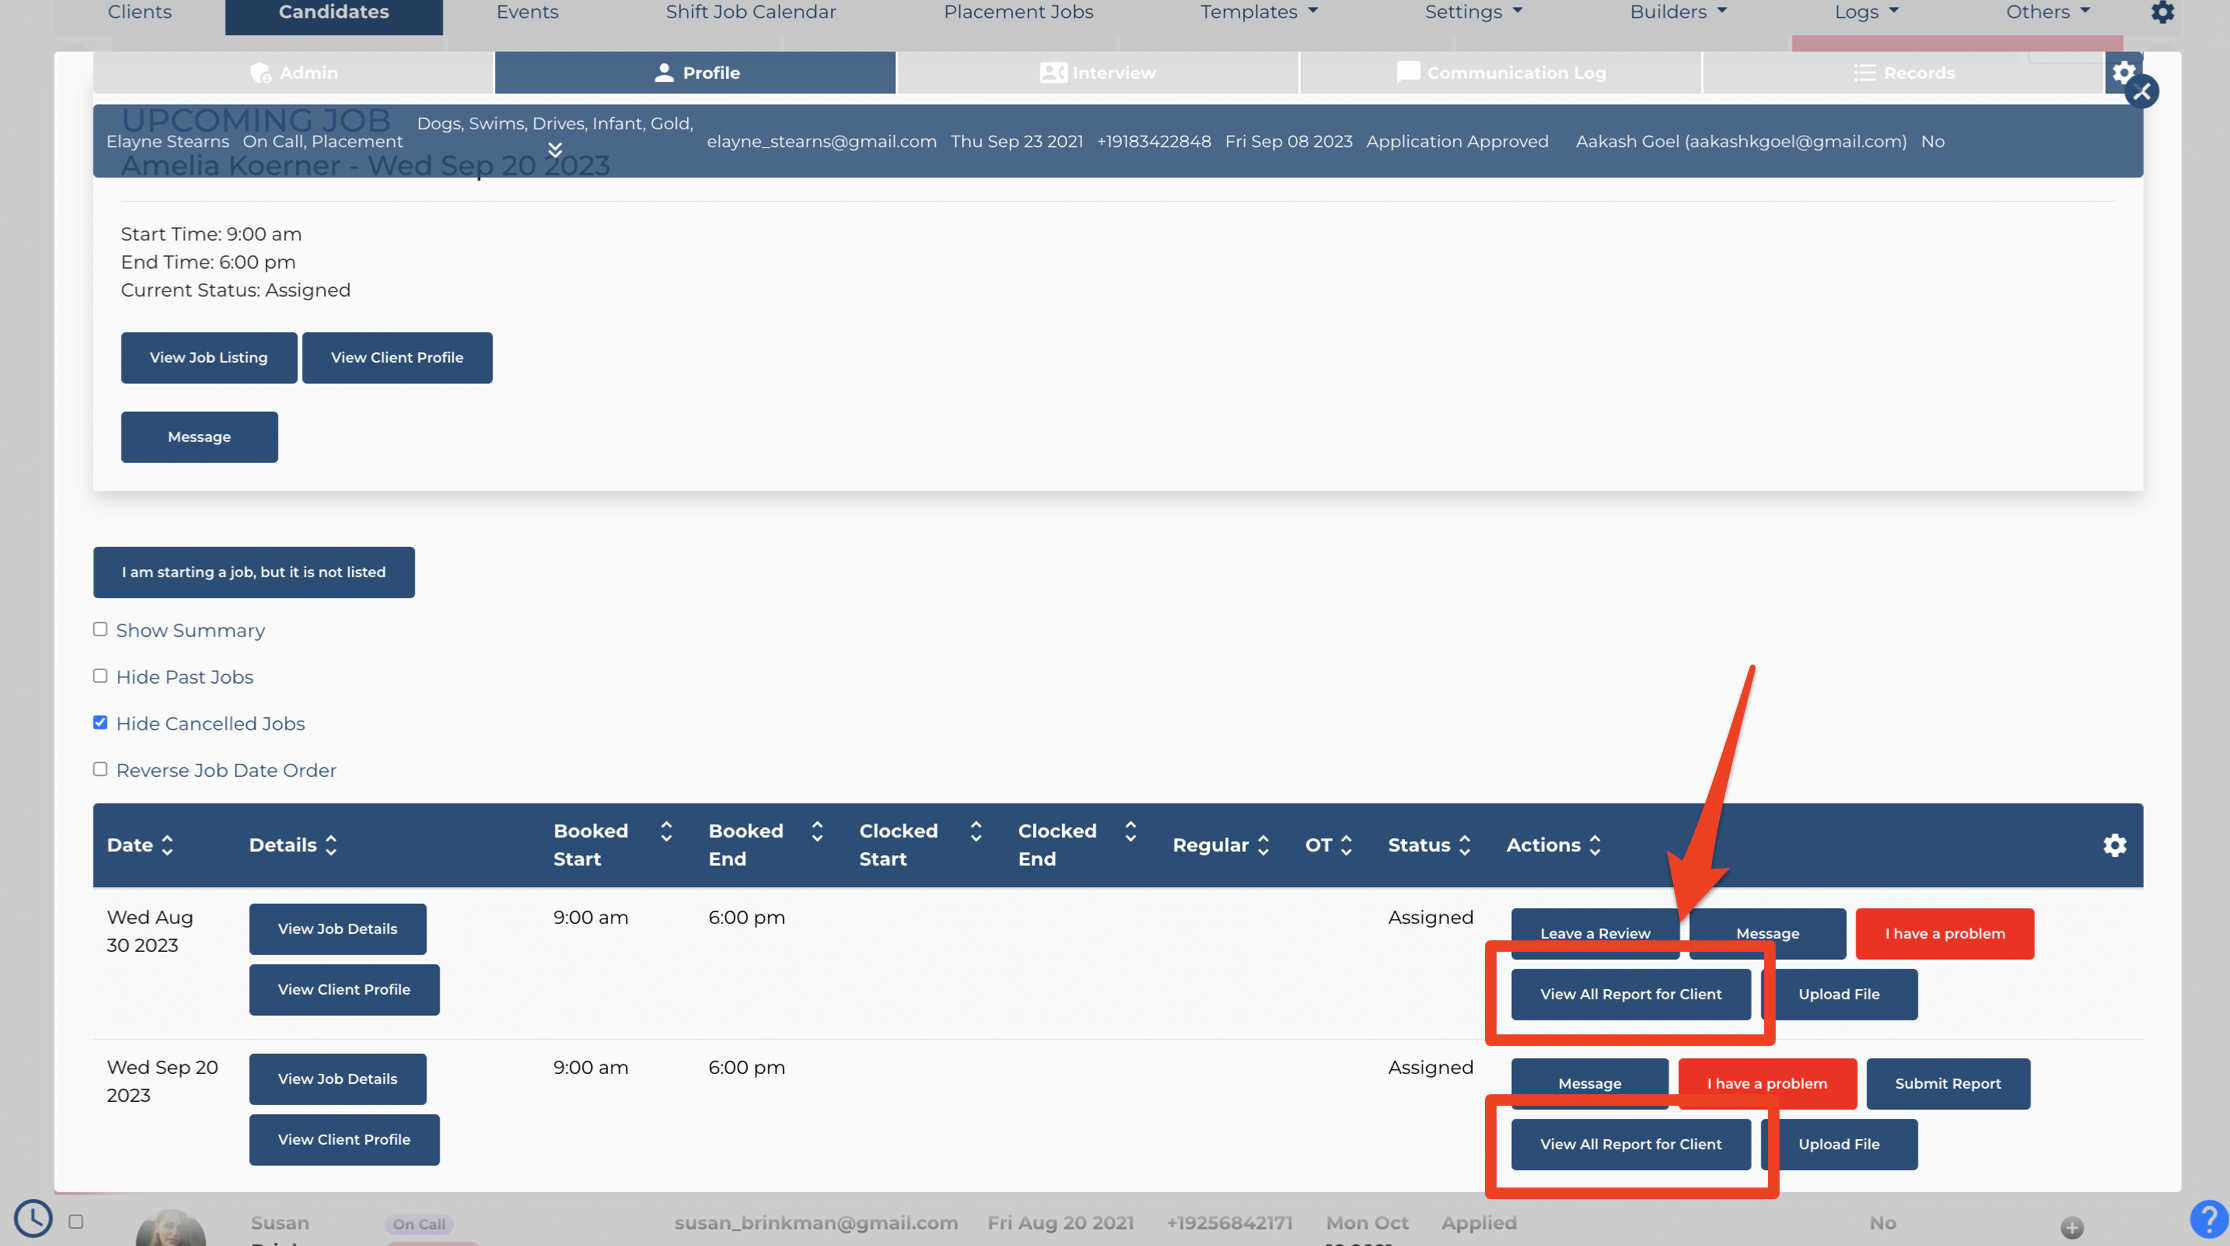Expand the Builders dropdown menu
The image size is (2230, 1246).
pos(1678,12)
